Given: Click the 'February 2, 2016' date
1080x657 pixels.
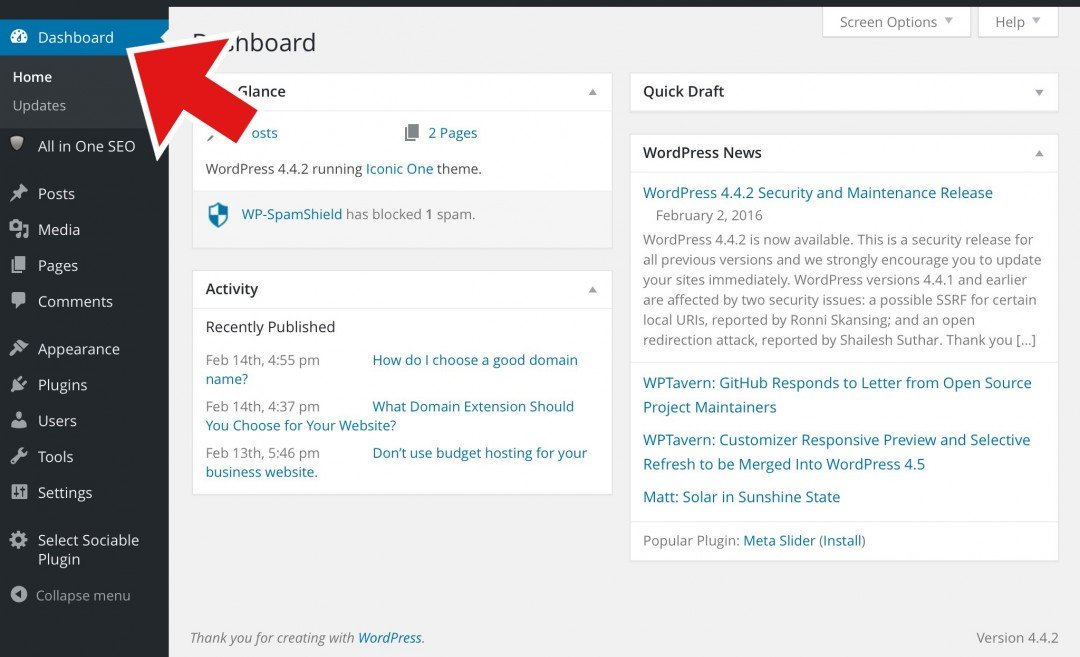Looking at the screenshot, I should click(x=709, y=216).
